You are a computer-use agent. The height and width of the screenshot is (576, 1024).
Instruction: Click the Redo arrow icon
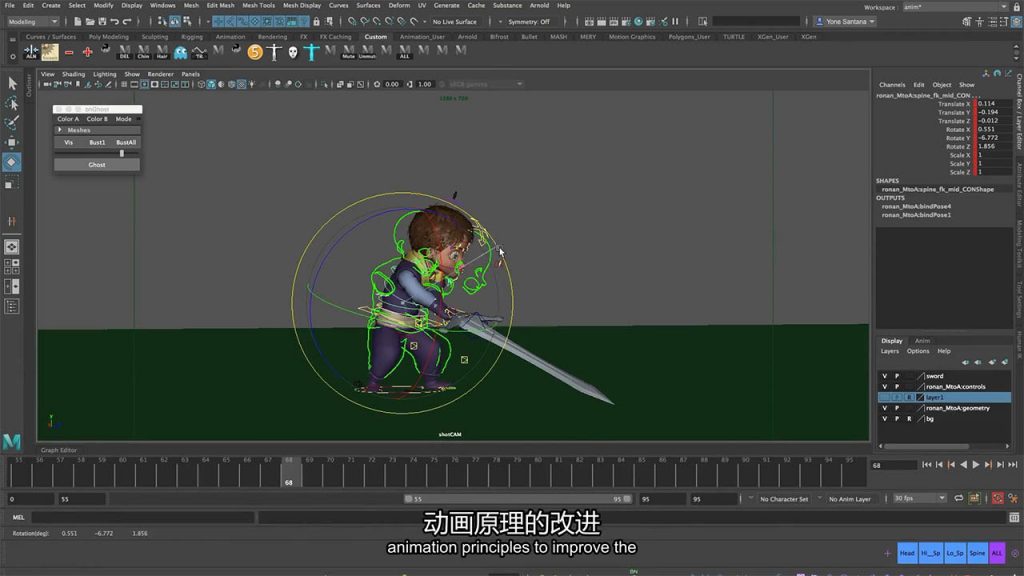pyautogui.click(x=127, y=22)
